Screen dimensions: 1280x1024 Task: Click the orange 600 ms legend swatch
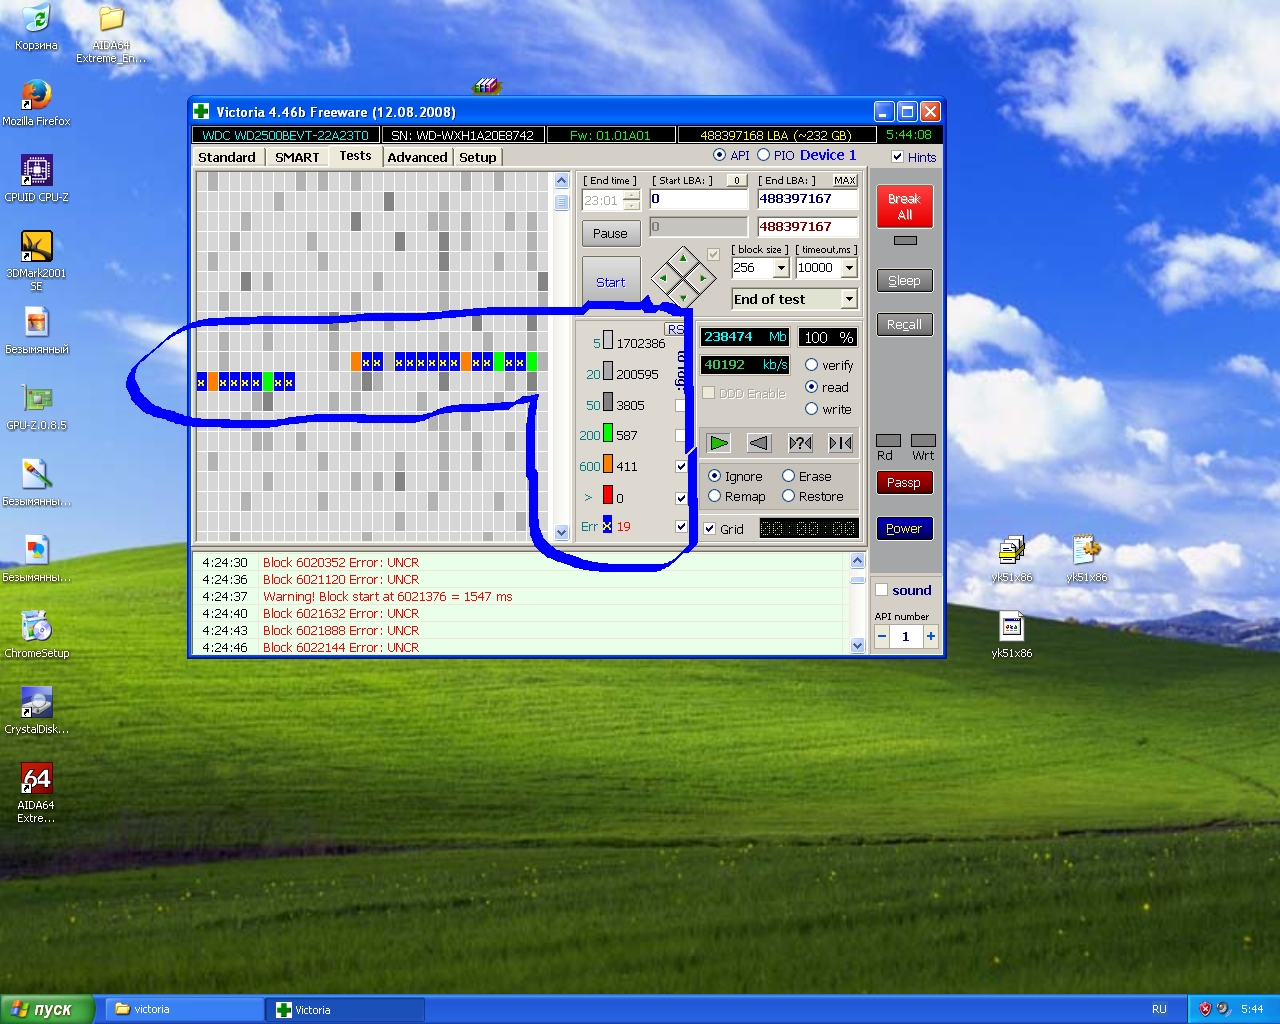(608, 465)
